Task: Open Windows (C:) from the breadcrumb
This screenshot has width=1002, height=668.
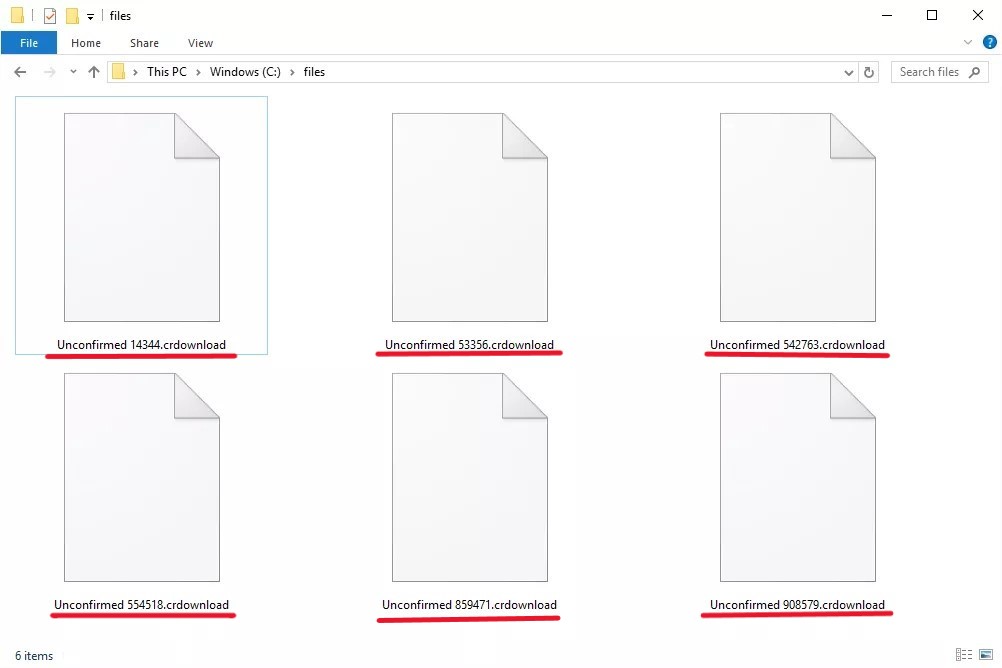Action: [x=244, y=71]
